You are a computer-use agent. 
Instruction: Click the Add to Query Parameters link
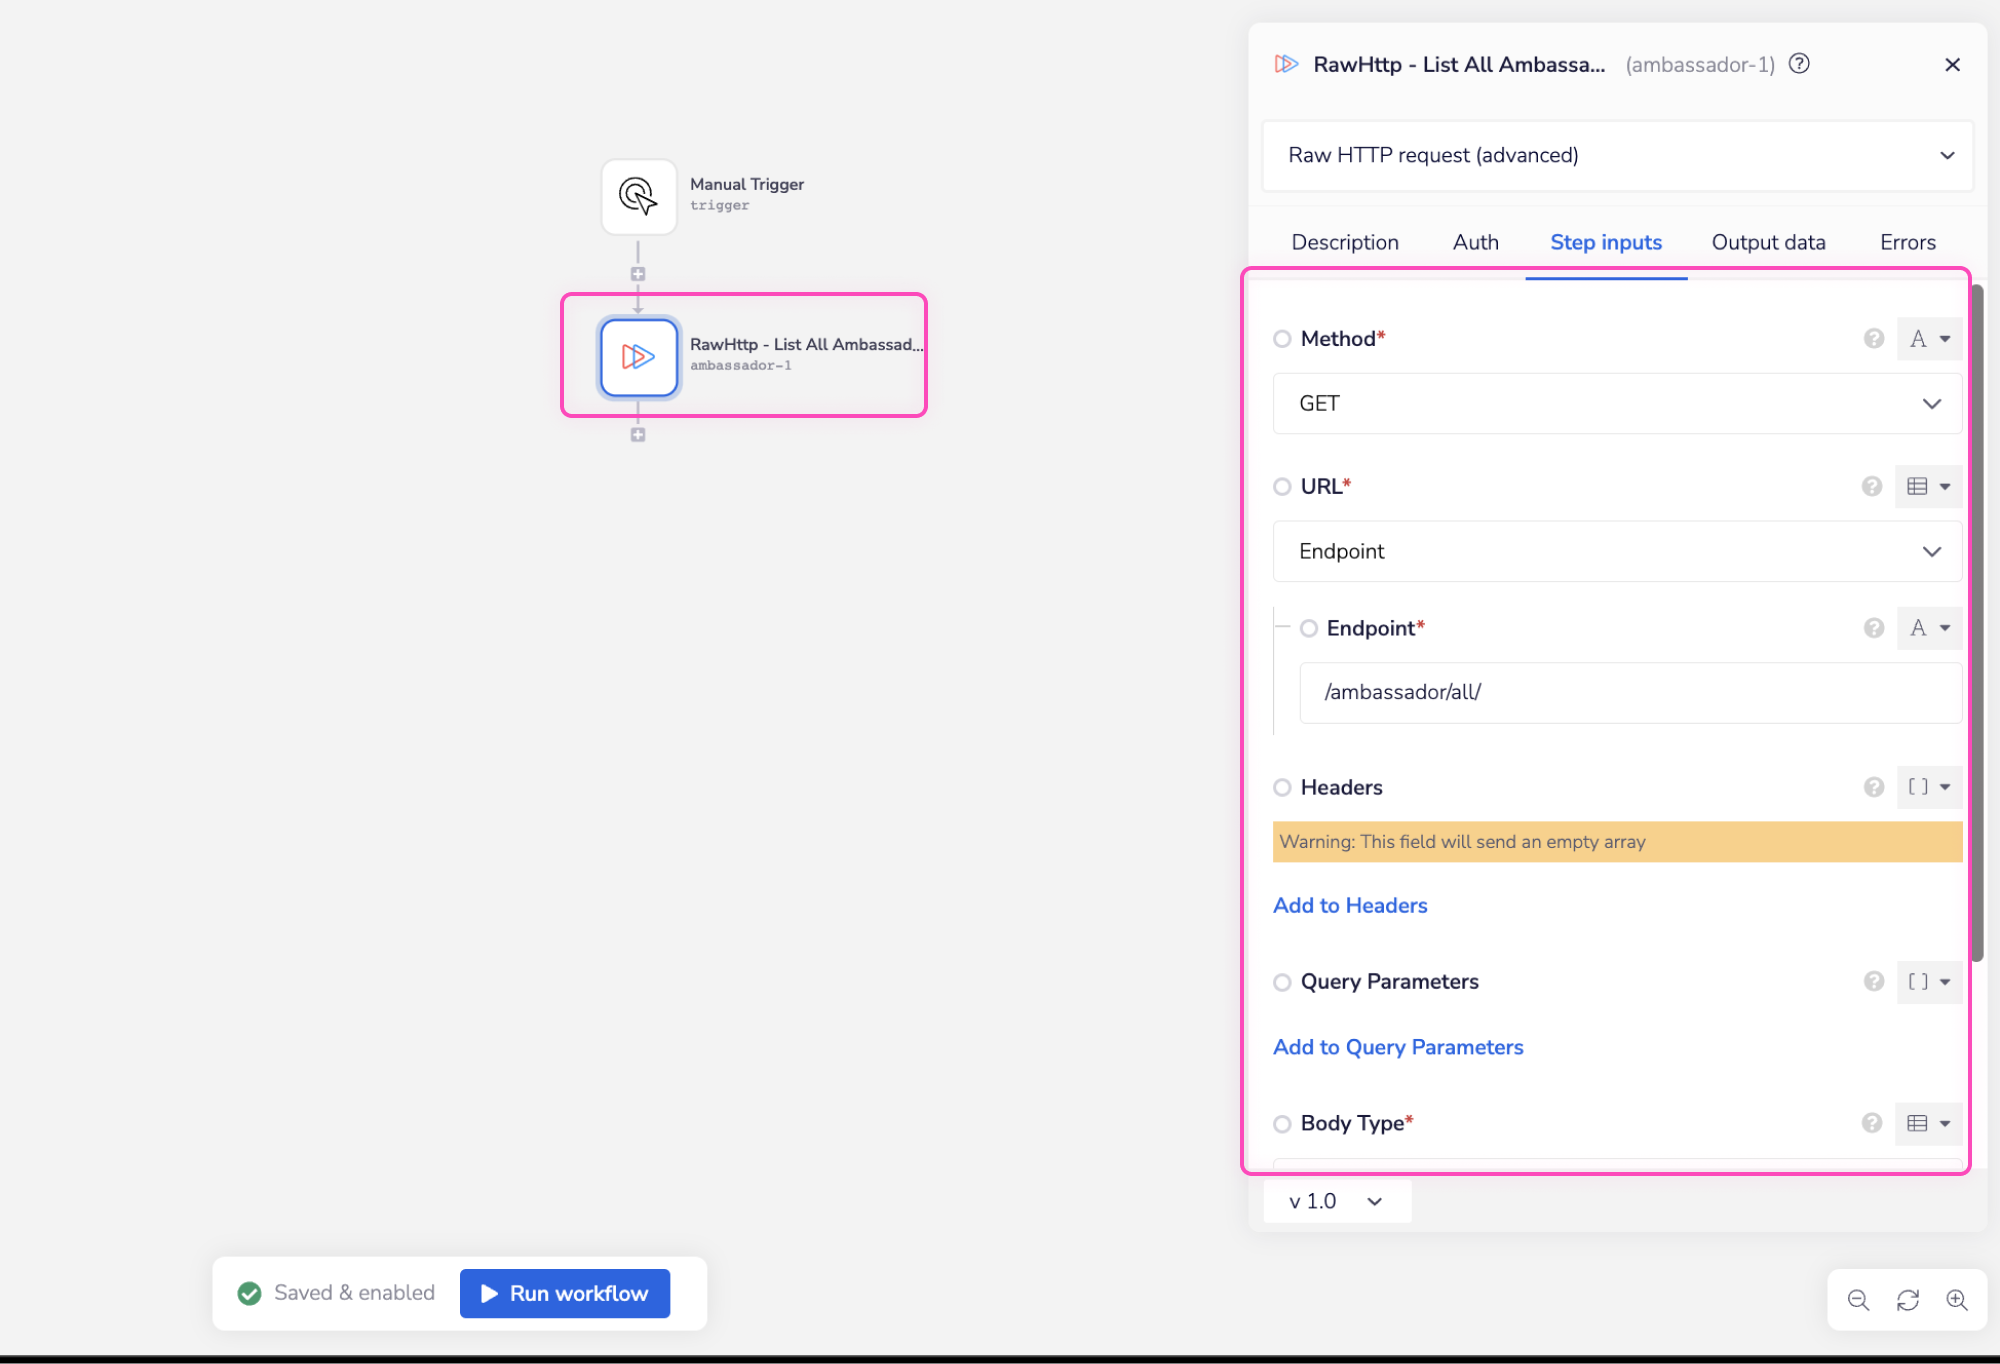(x=1397, y=1046)
